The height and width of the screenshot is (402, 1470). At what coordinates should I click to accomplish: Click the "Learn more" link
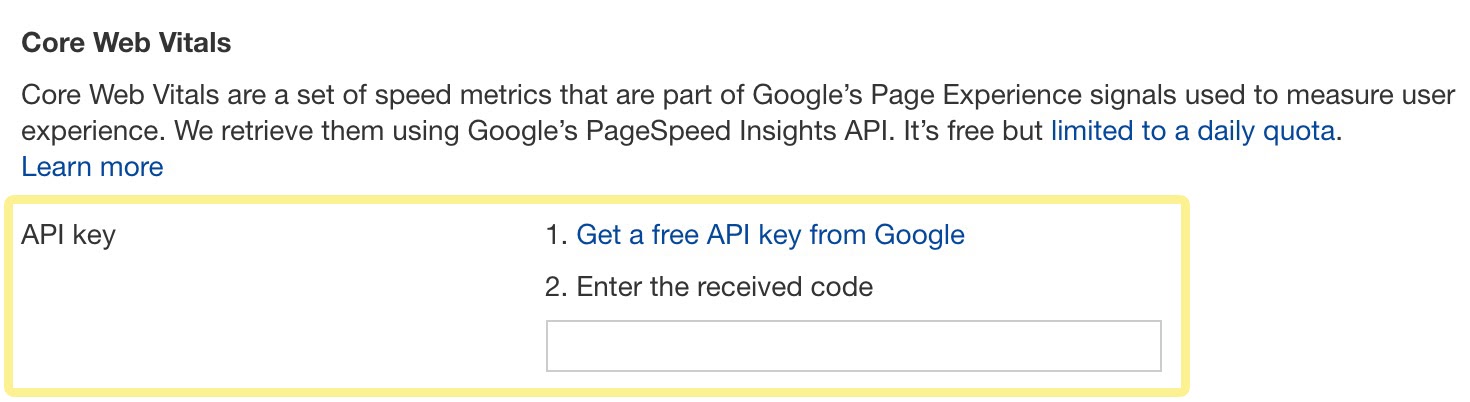coord(92,166)
